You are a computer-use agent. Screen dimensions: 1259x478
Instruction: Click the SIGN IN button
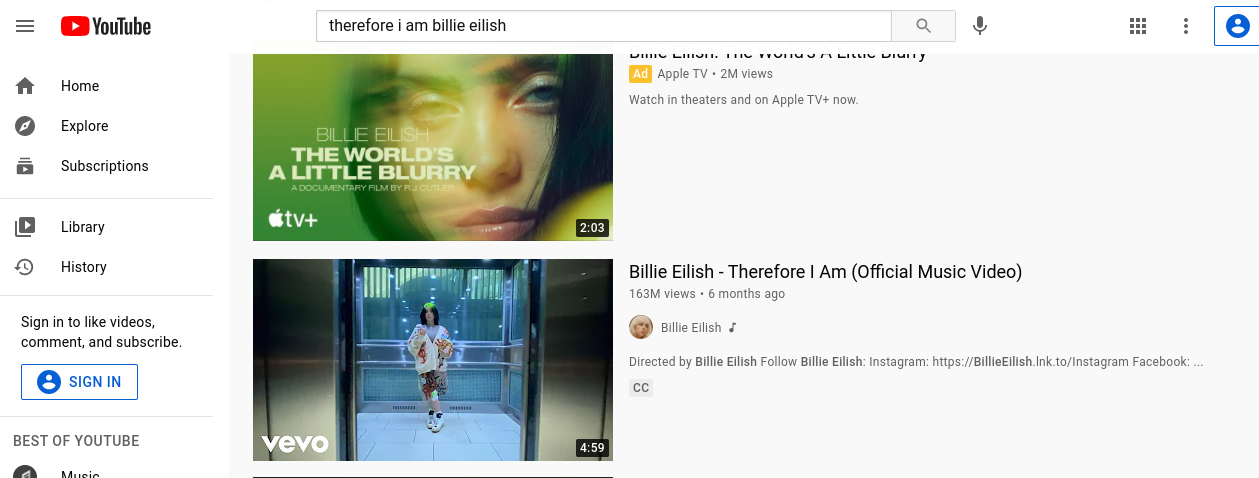tap(79, 382)
